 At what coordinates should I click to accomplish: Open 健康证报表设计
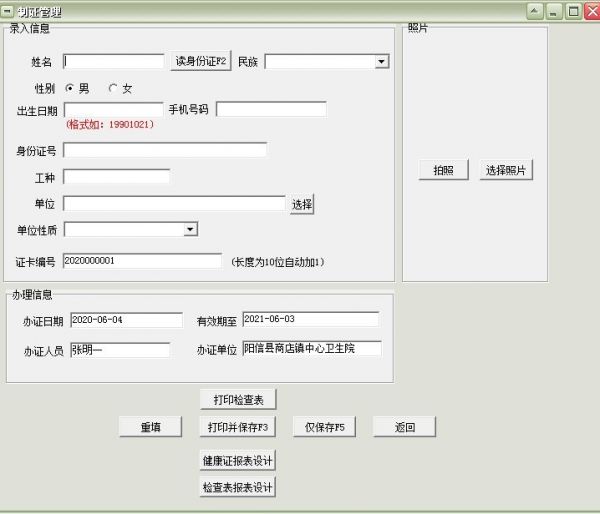pos(238,460)
